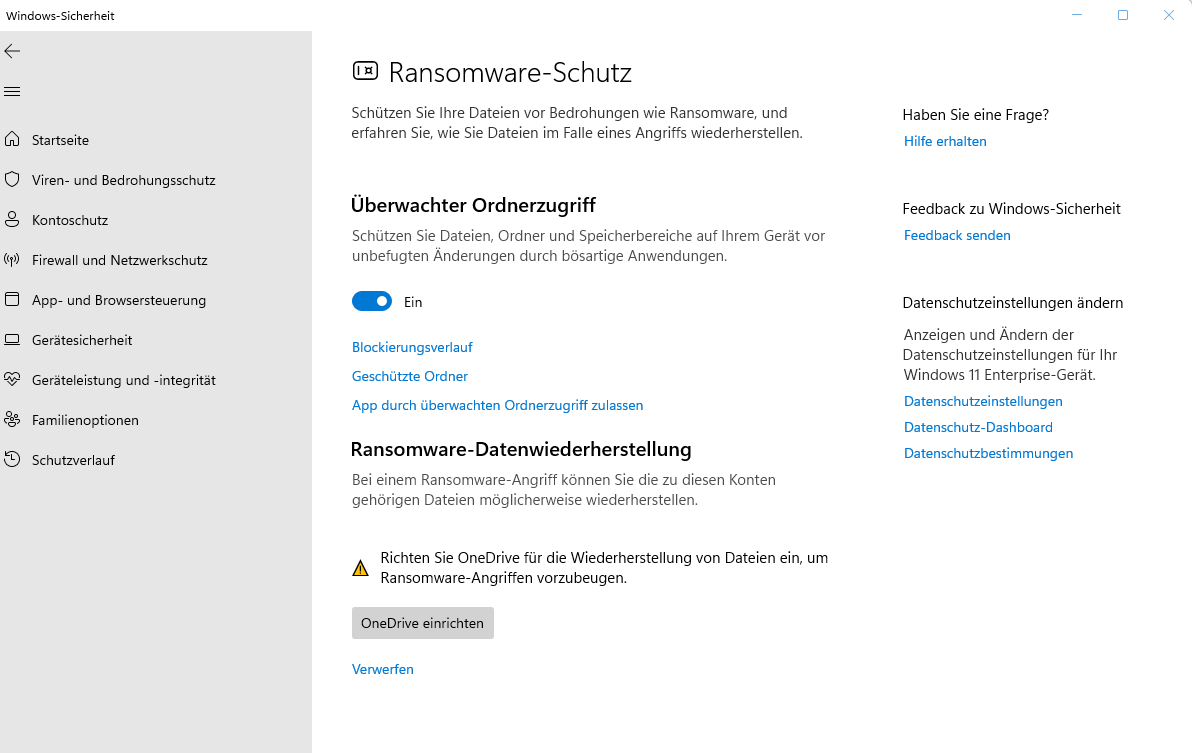Click the Hilfe erhalten link
1192x753 pixels.
click(945, 141)
